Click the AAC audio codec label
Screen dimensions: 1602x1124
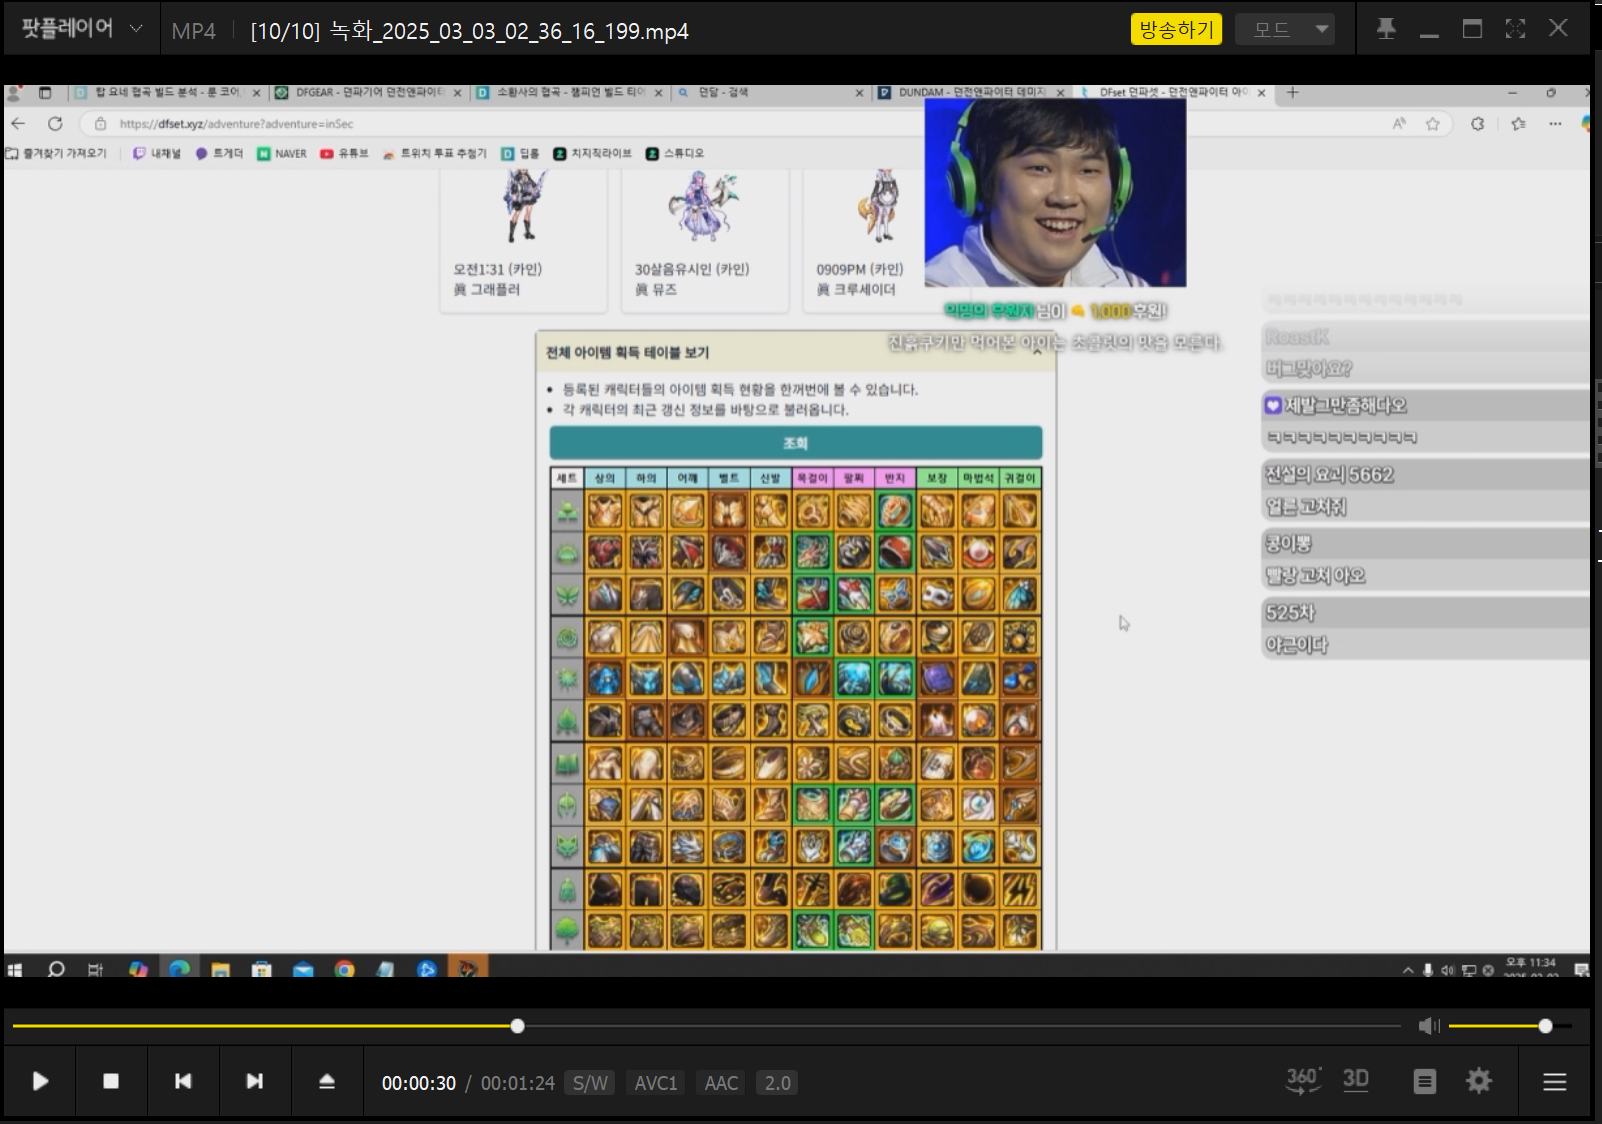tap(721, 1083)
